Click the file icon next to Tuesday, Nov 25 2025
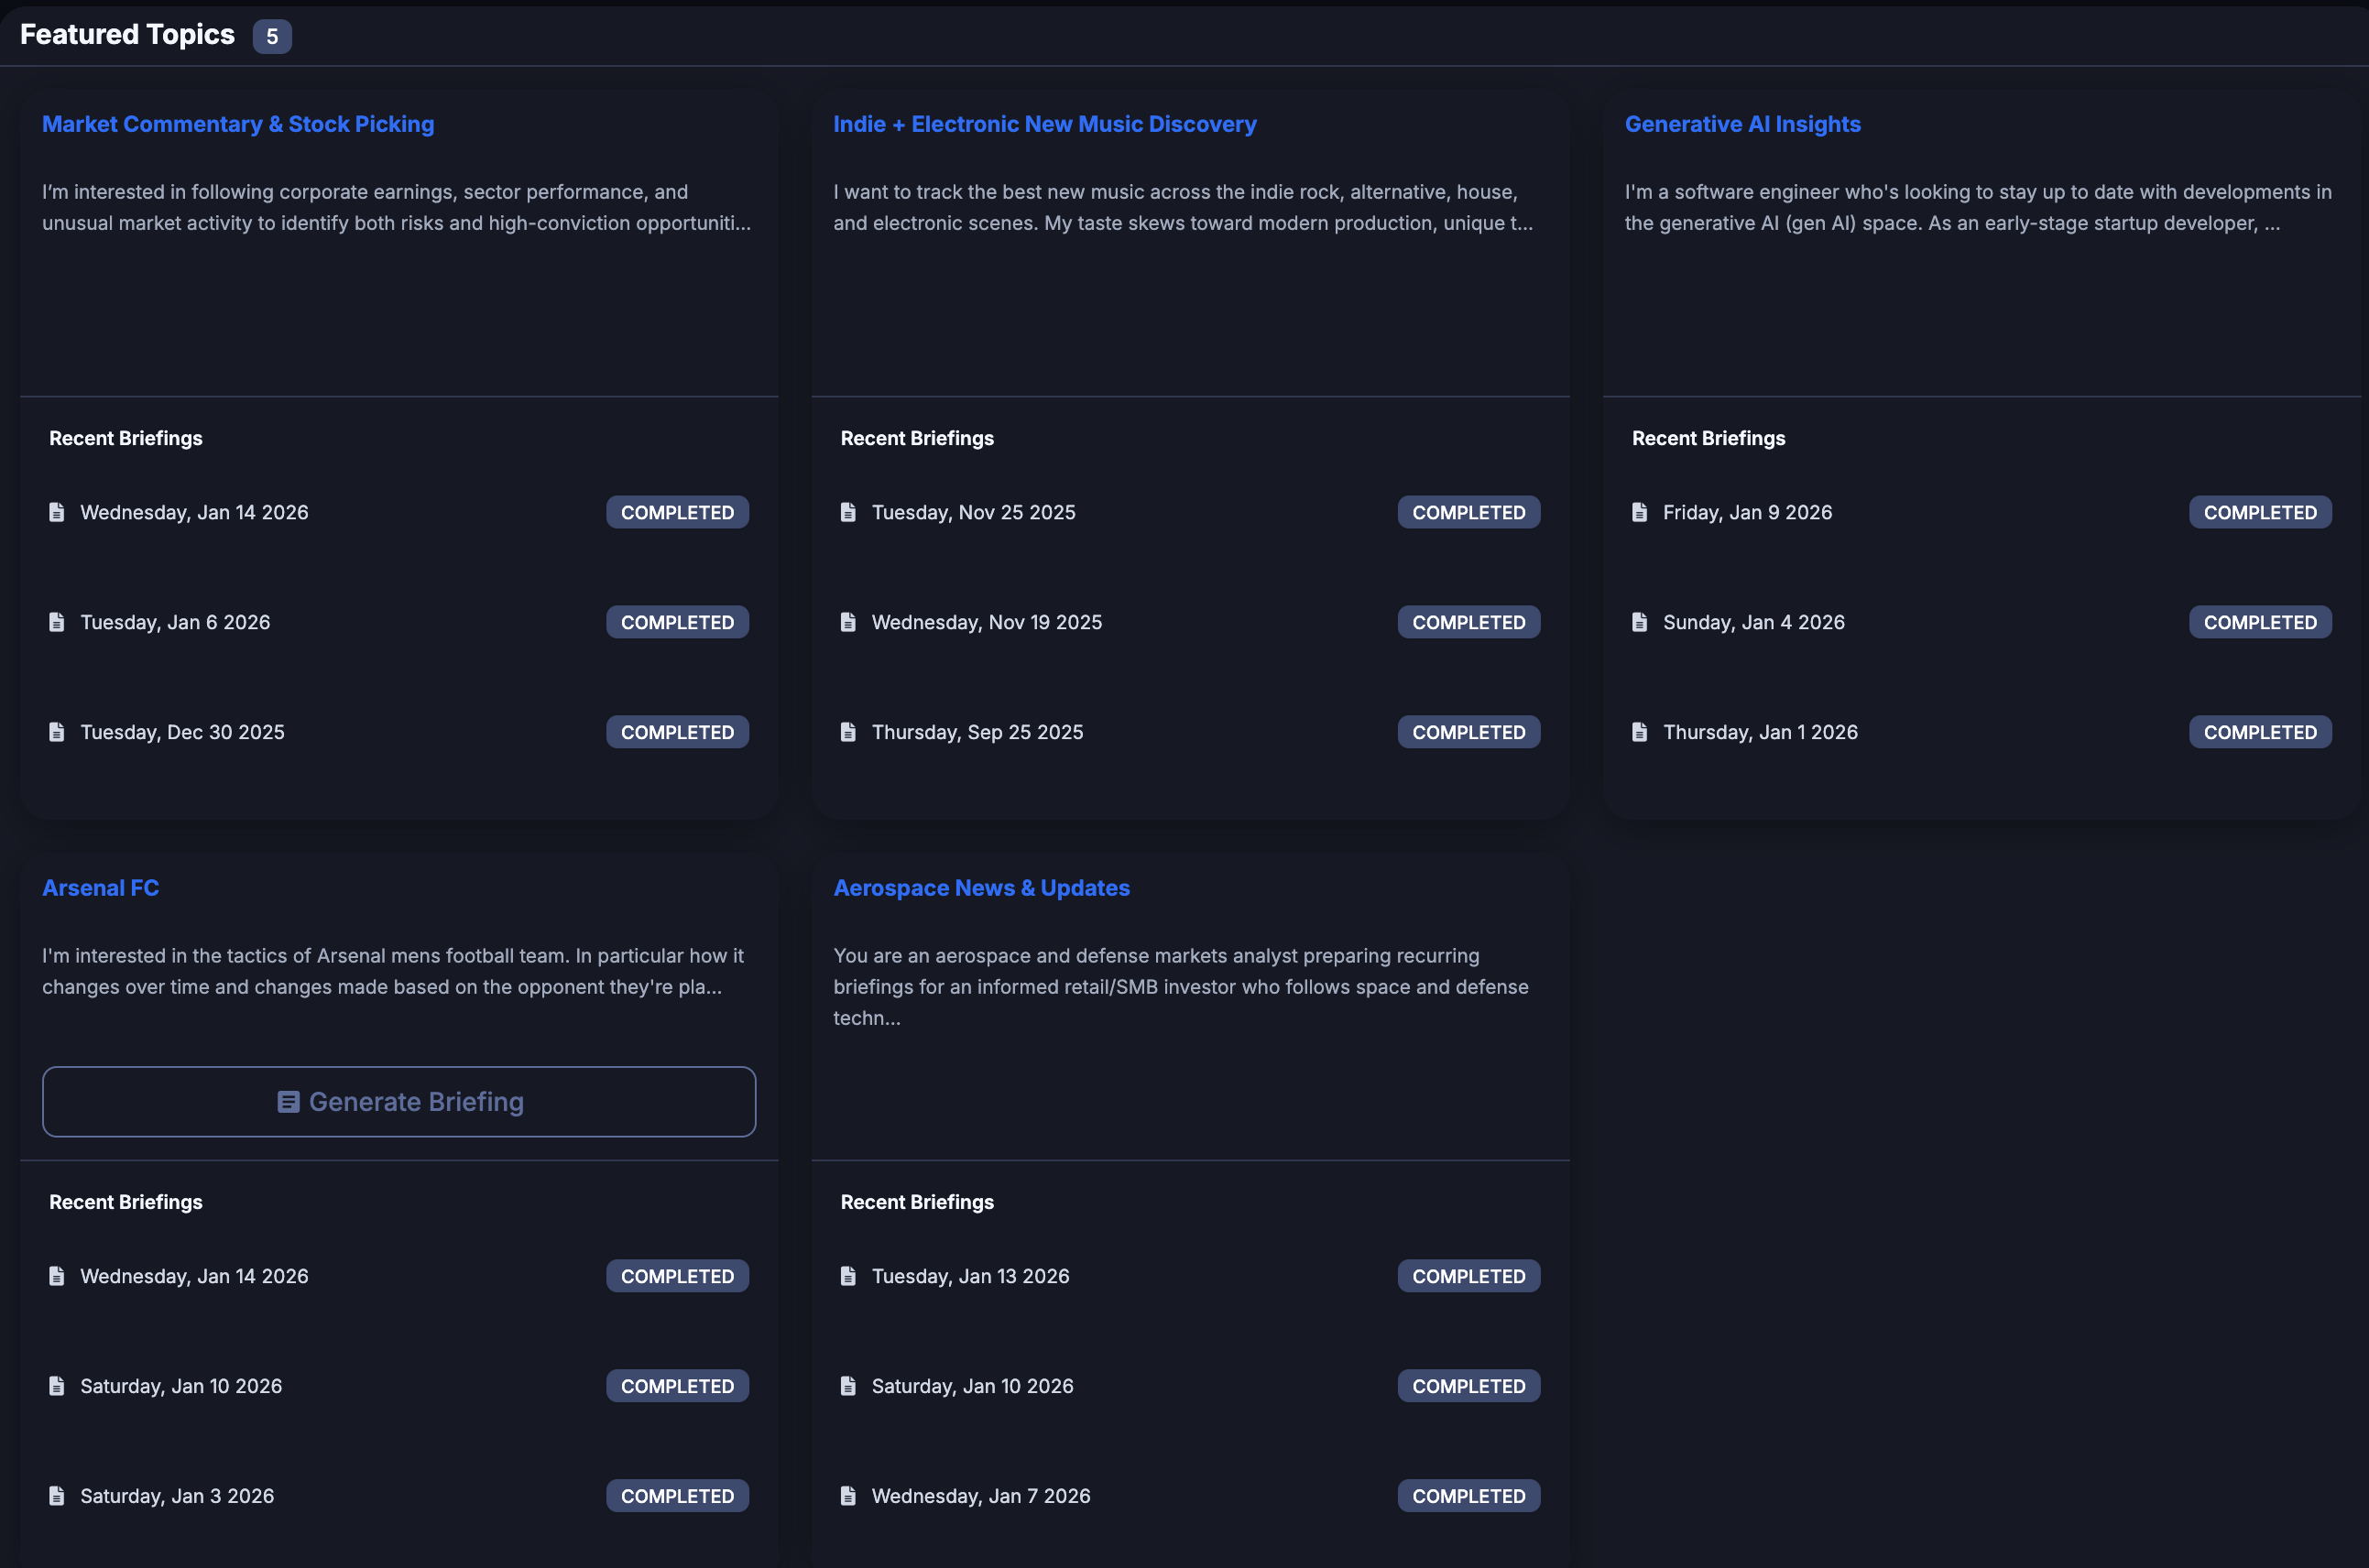The width and height of the screenshot is (2369, 1568). [x=848, y=511]
